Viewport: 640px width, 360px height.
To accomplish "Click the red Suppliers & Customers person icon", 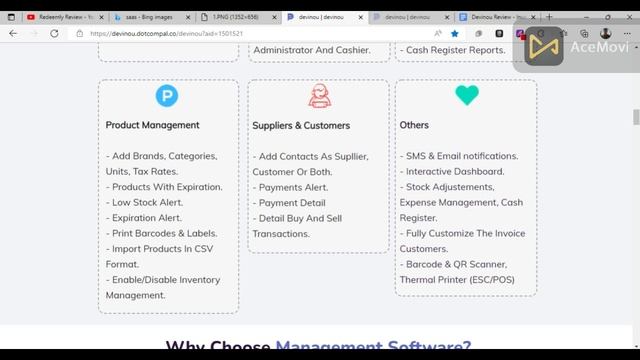I will (x=320, y=96).
